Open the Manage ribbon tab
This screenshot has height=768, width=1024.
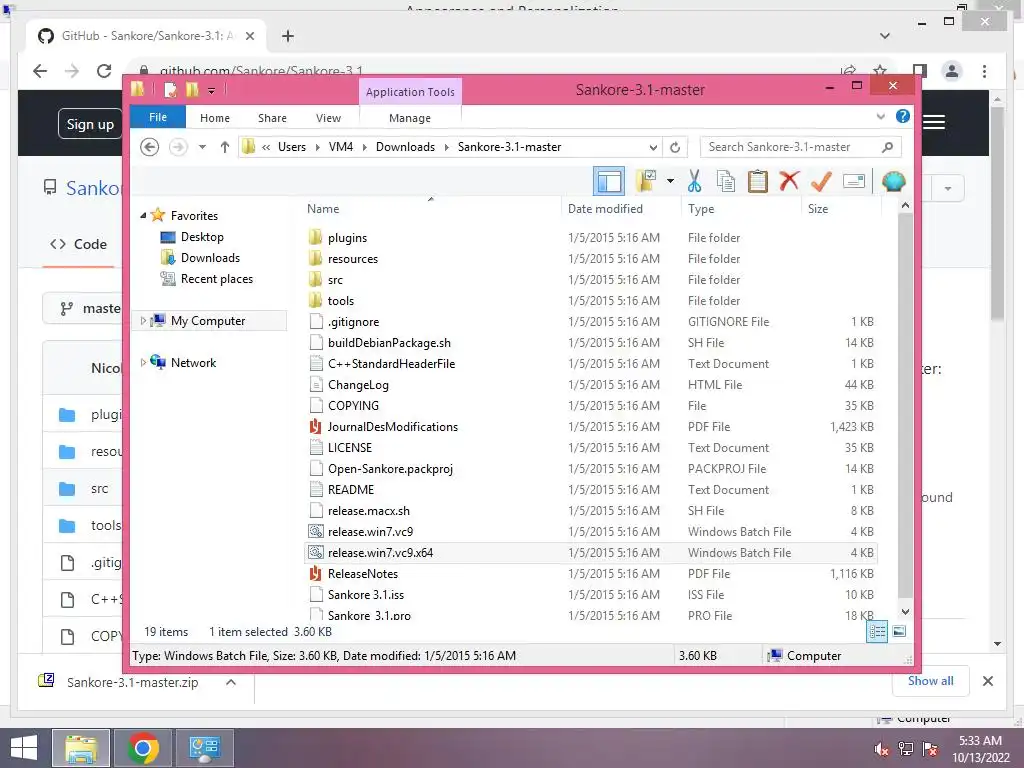(410, 118)
